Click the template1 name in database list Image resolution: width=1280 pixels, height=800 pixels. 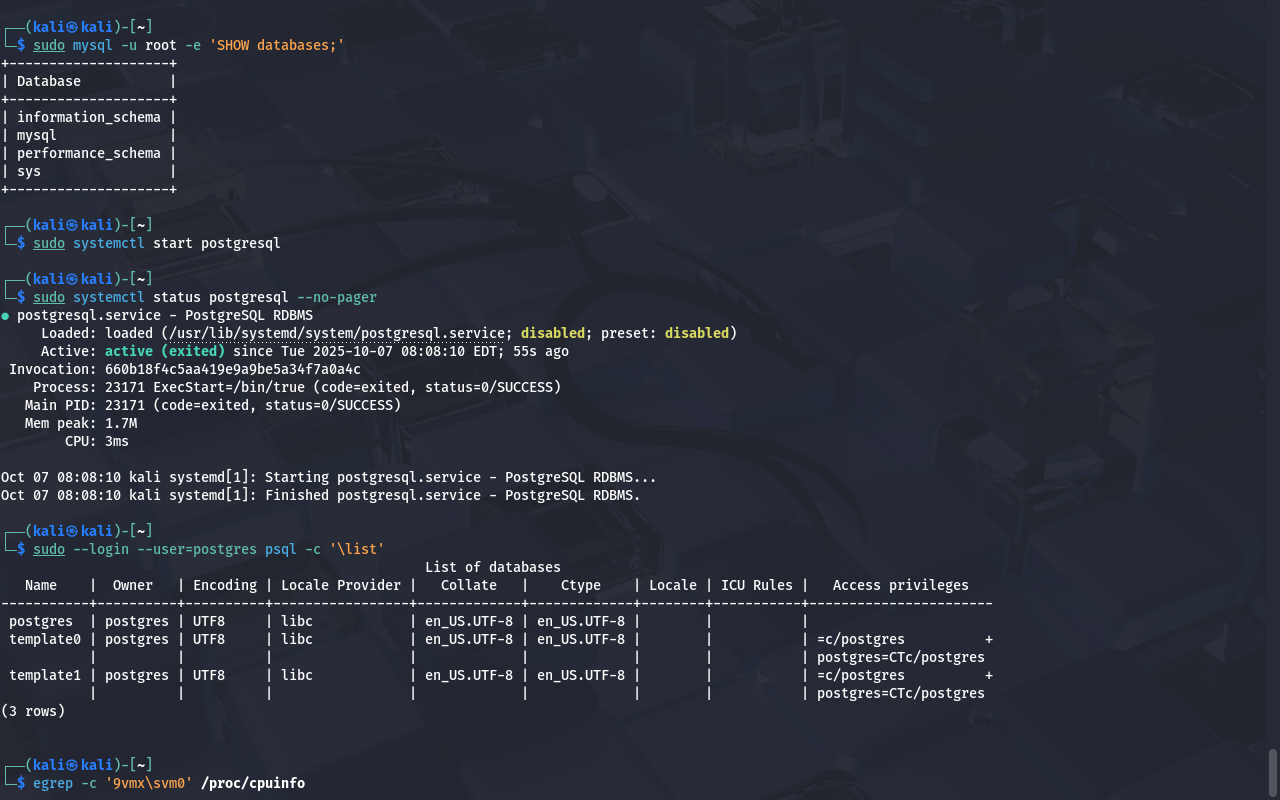(45, 675)
